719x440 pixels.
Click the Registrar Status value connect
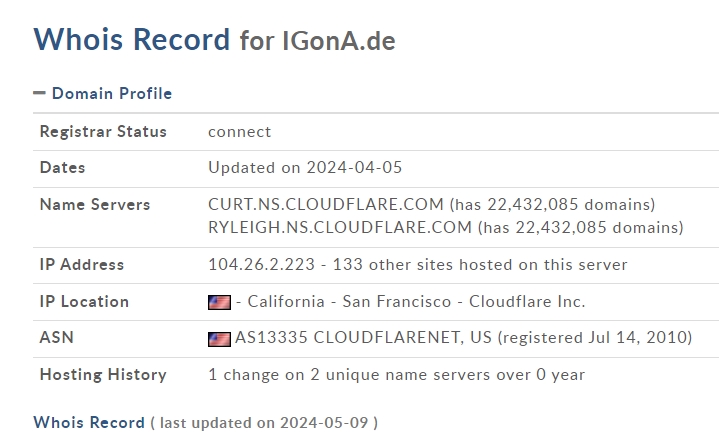coord(239,132)
